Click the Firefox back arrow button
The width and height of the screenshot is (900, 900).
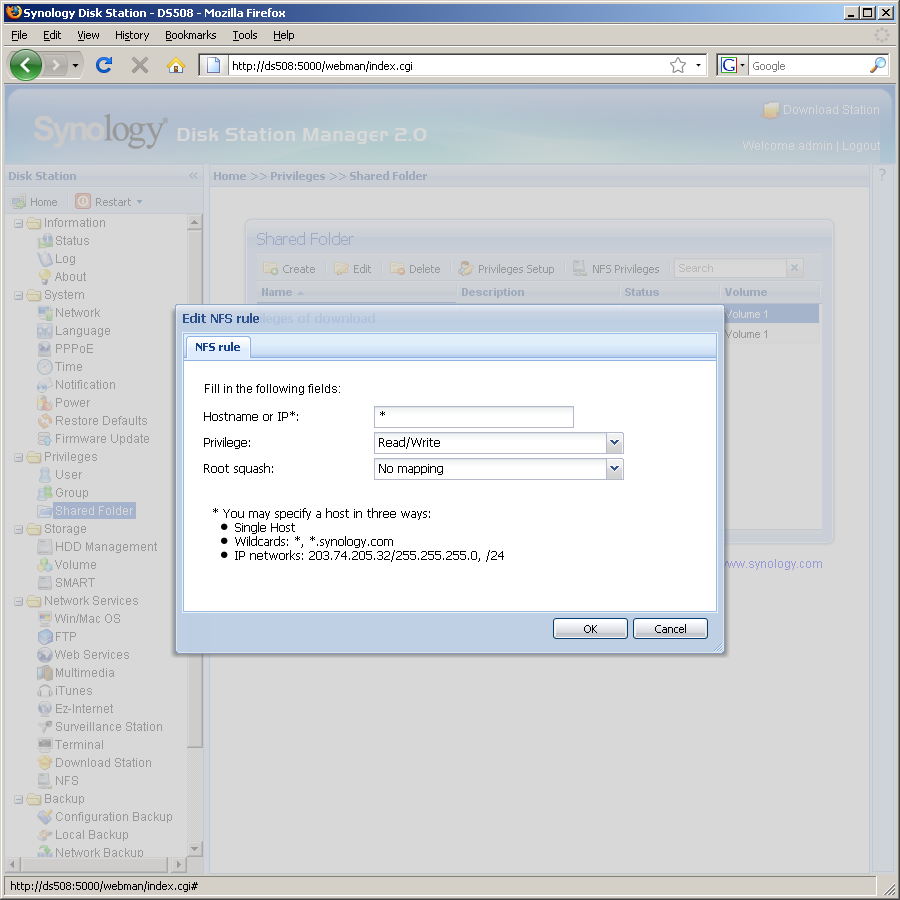[25, 65]
